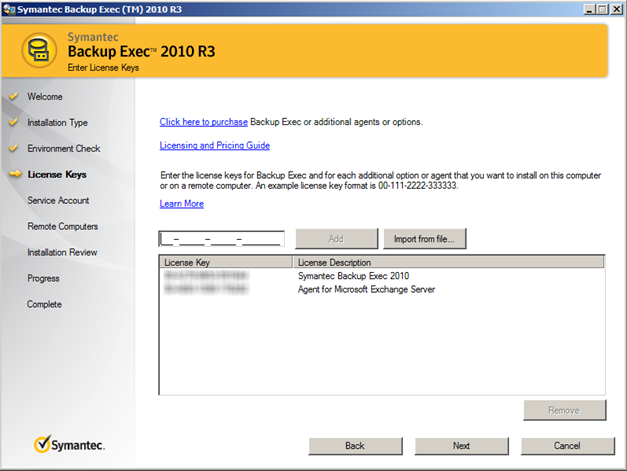627x471 pixels.
Task: Close the Backup Exec installer window
Action: pyautogui.click(x=617, y=9)
